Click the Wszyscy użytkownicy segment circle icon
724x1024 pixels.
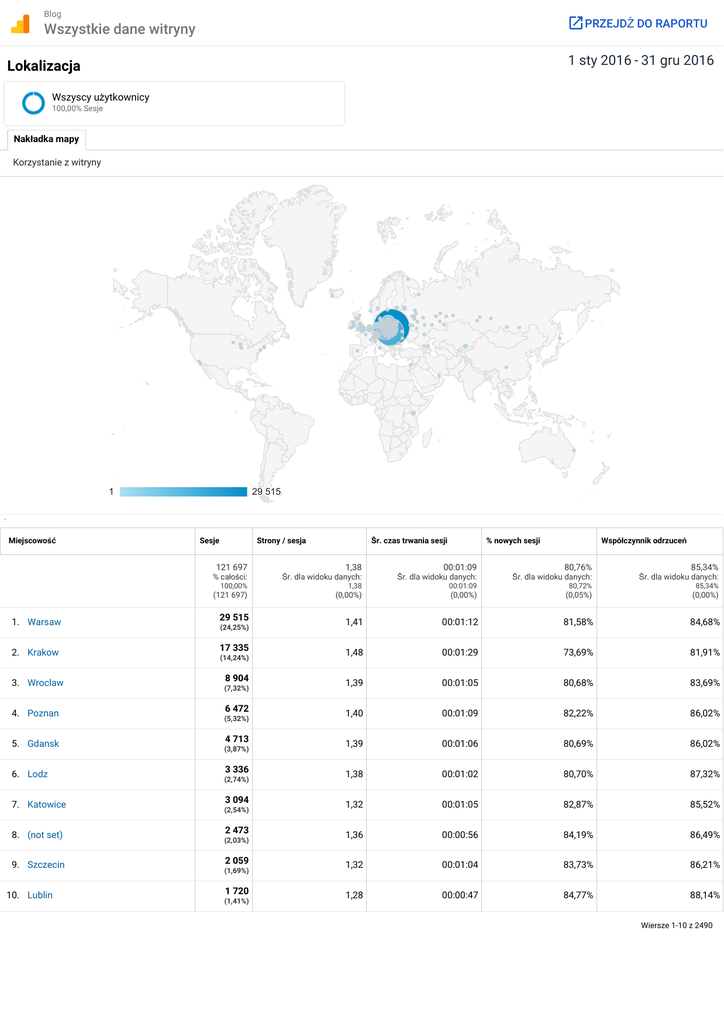[33, 102]
